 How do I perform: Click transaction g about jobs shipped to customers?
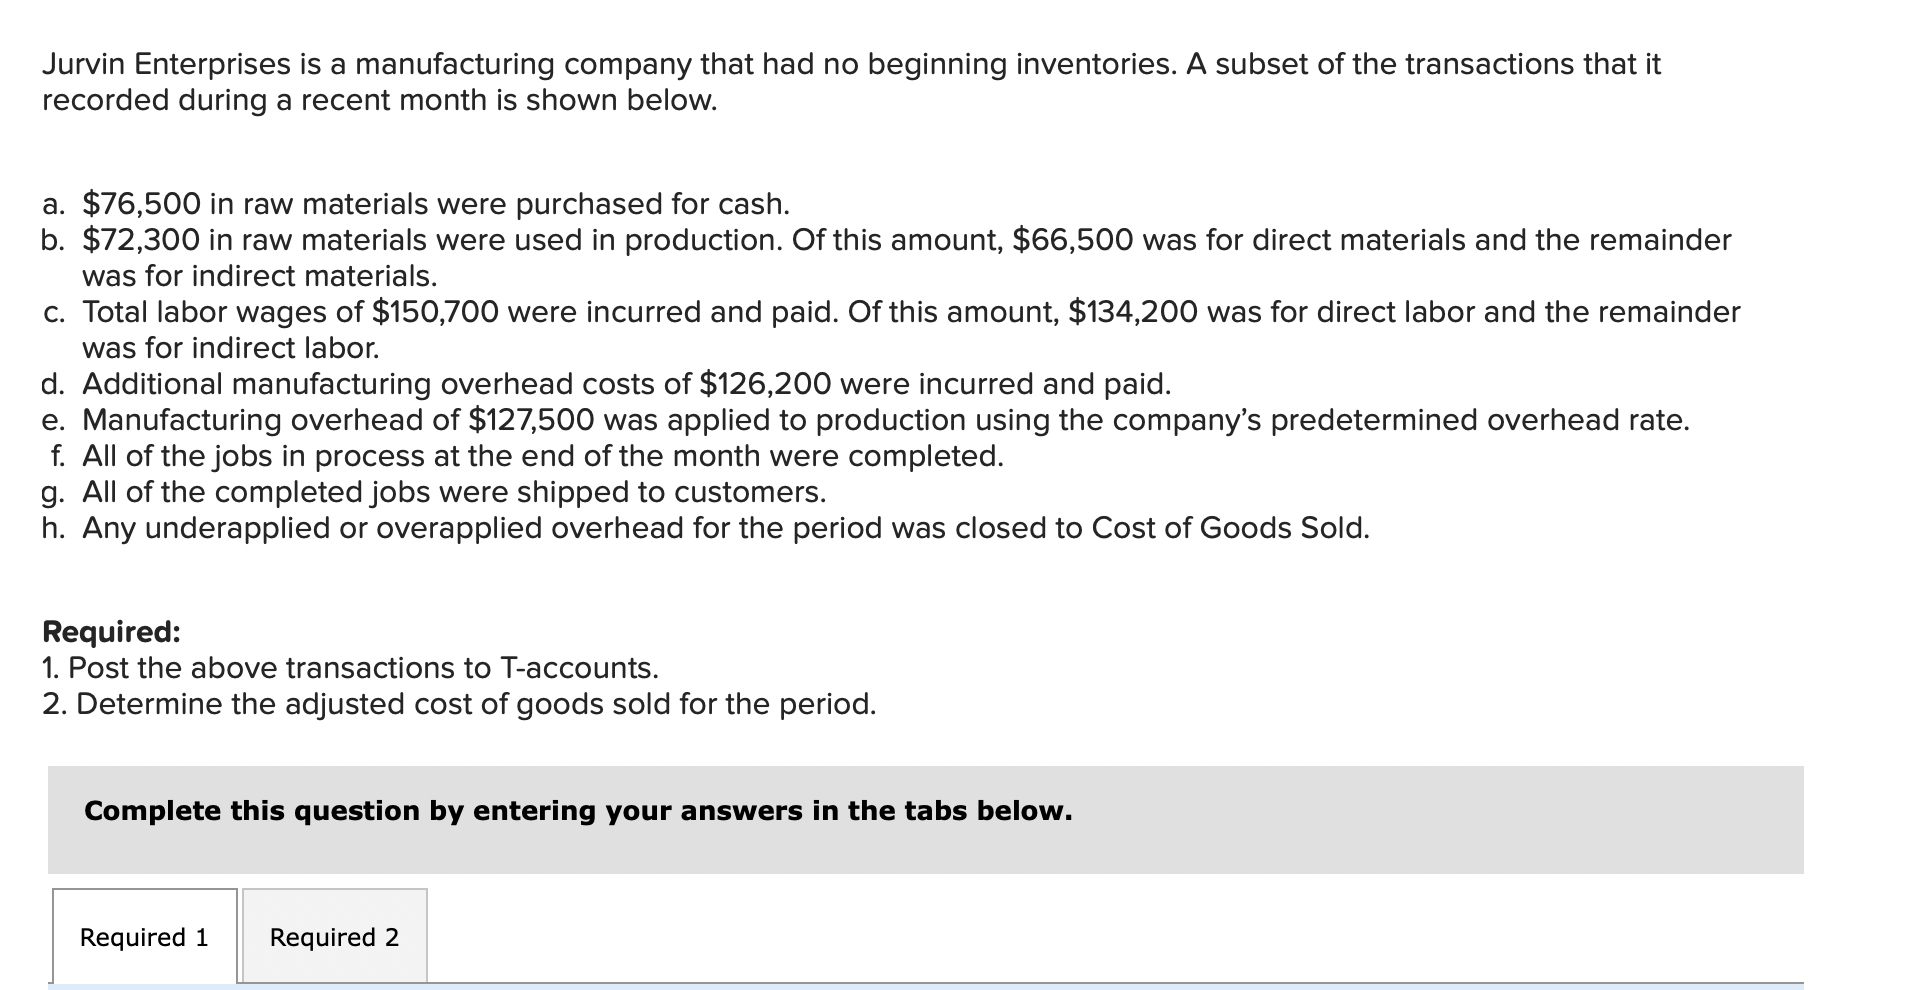pyautogui.click(x=434, y=492)
